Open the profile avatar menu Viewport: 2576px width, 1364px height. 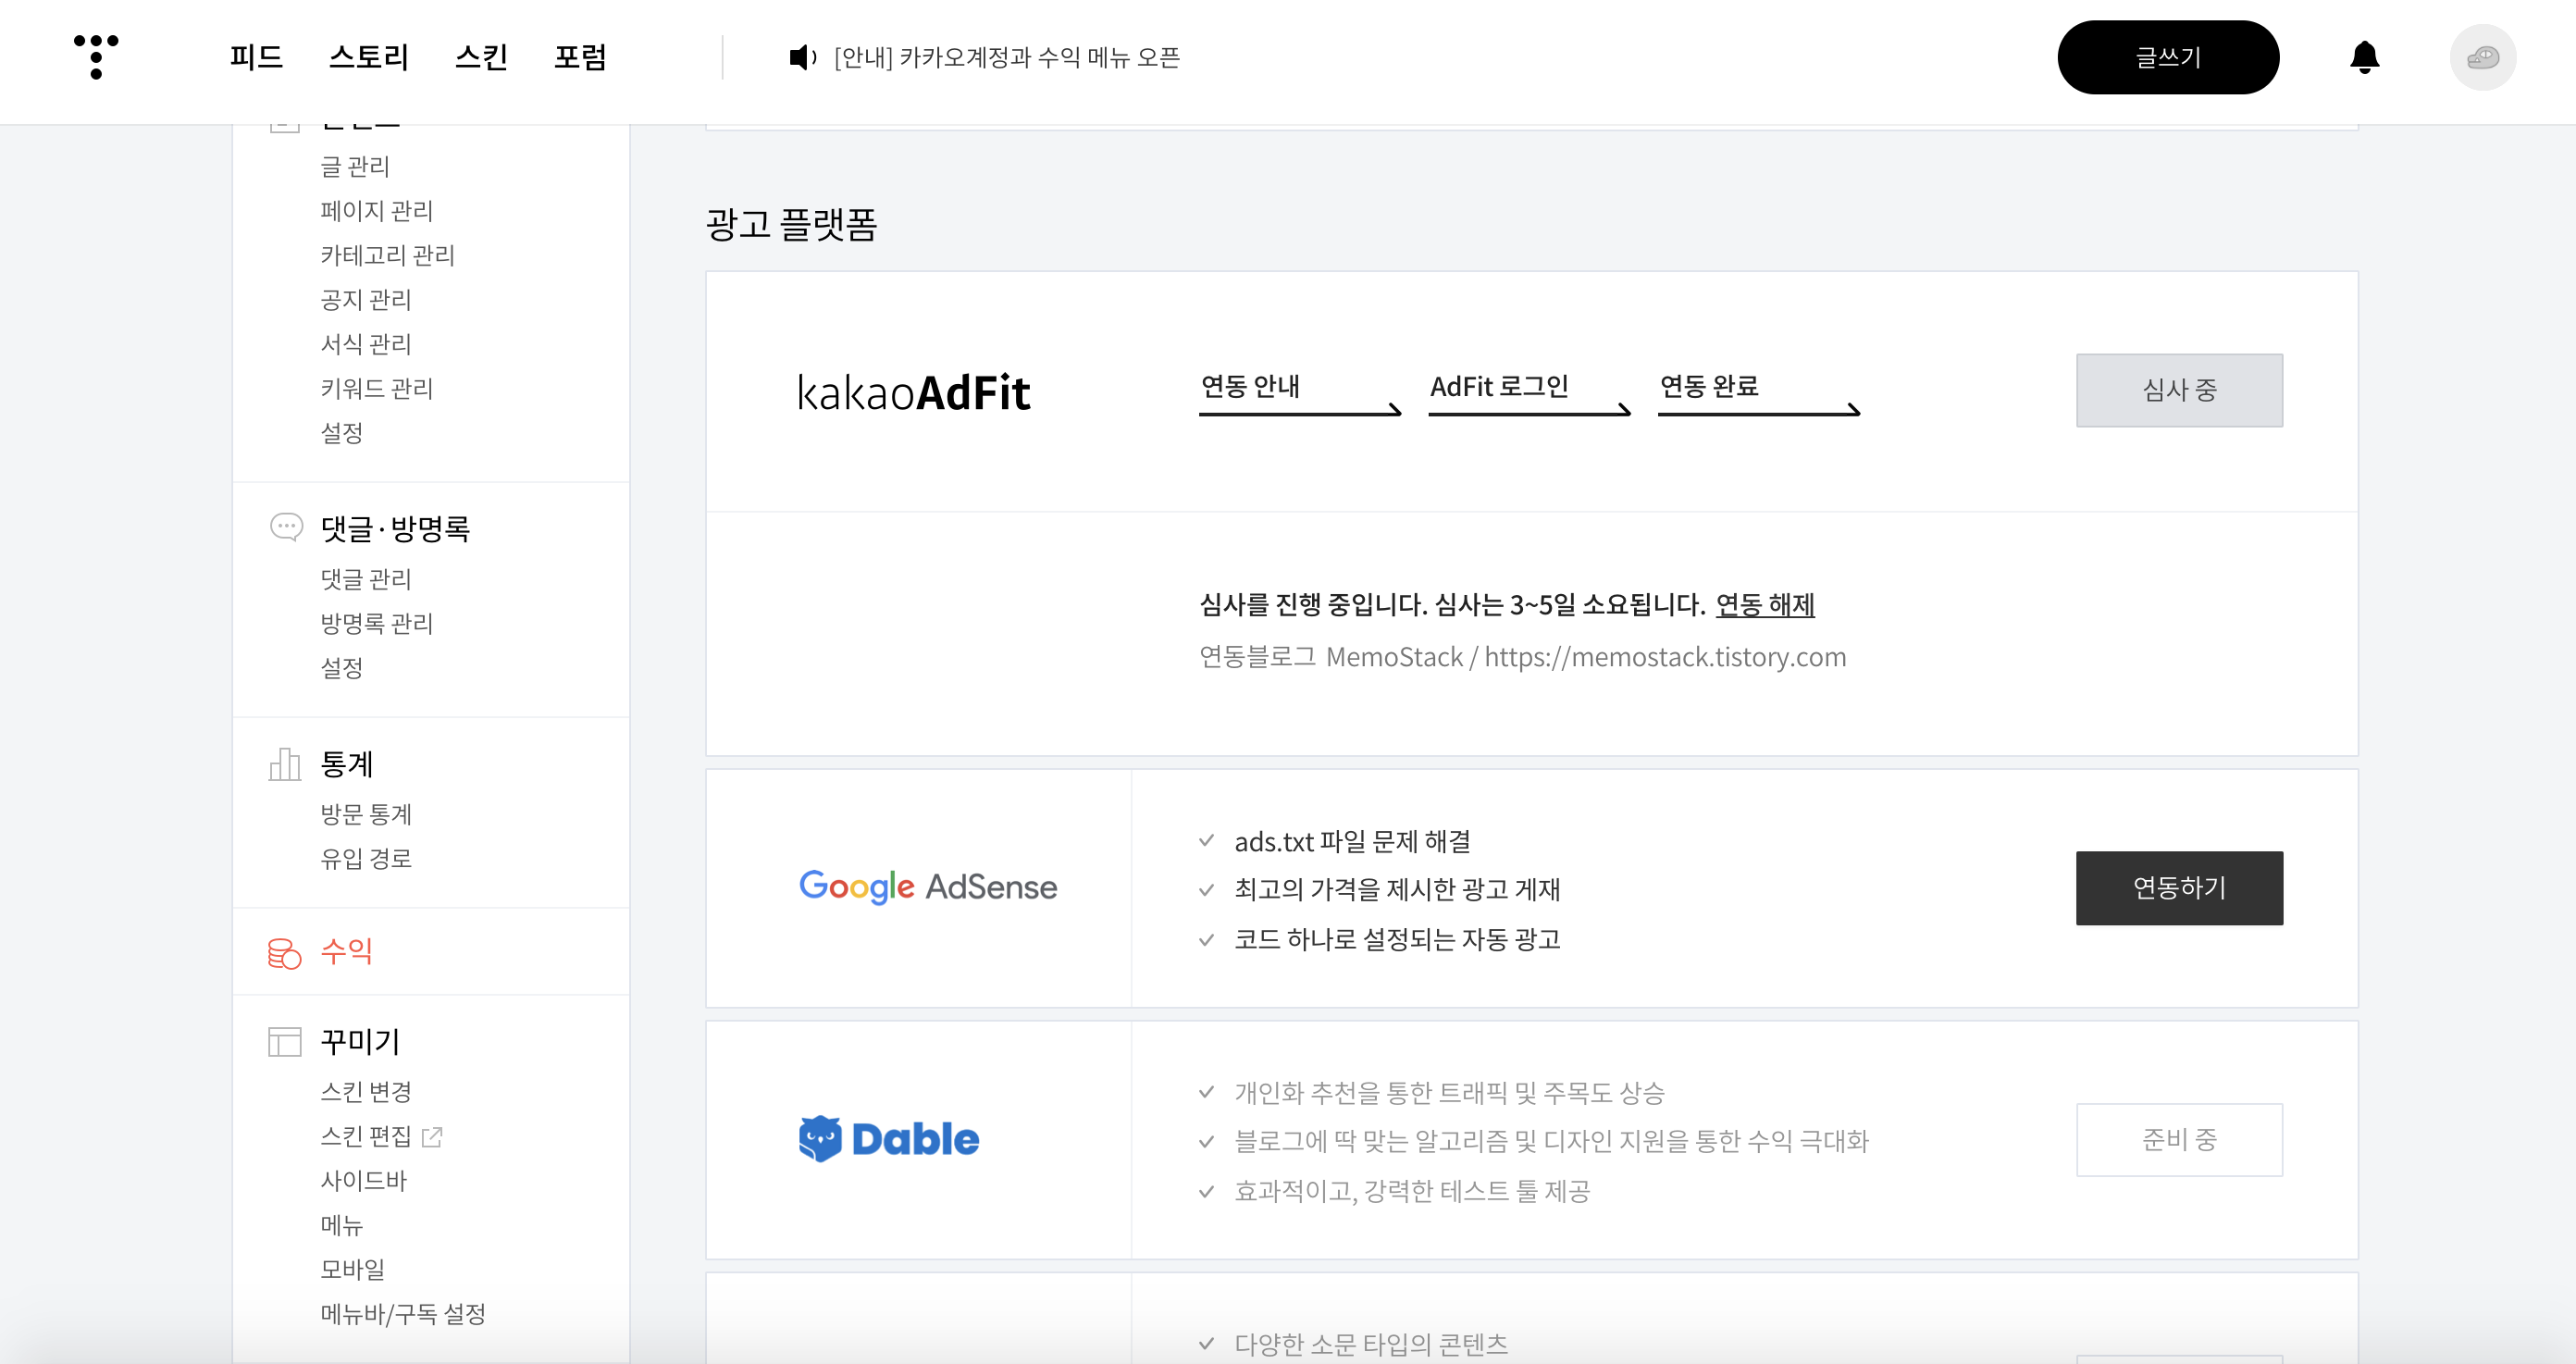(2482, 57)
